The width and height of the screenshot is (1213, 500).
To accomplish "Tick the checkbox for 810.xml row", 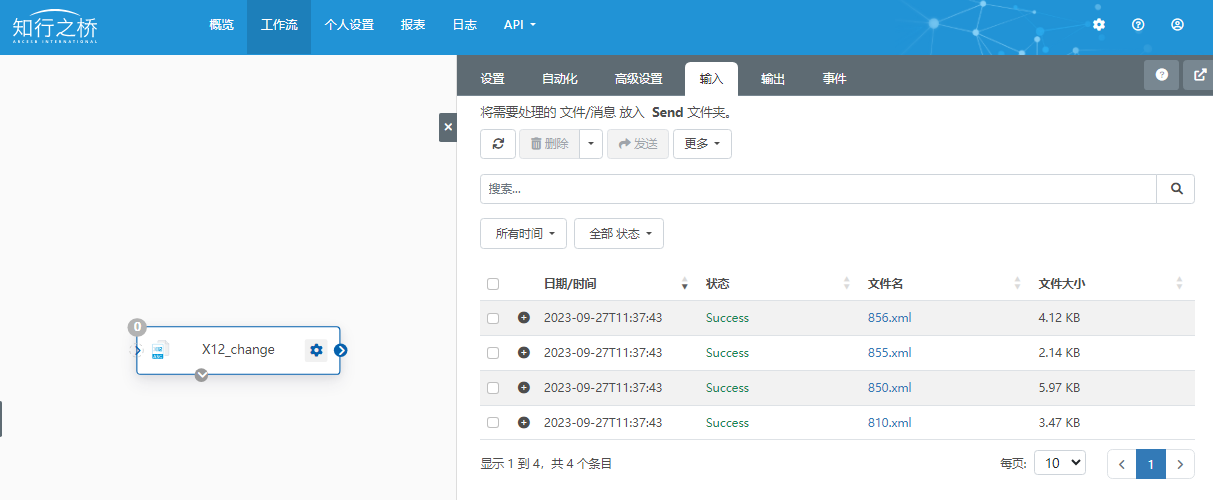I will (493, 423).
